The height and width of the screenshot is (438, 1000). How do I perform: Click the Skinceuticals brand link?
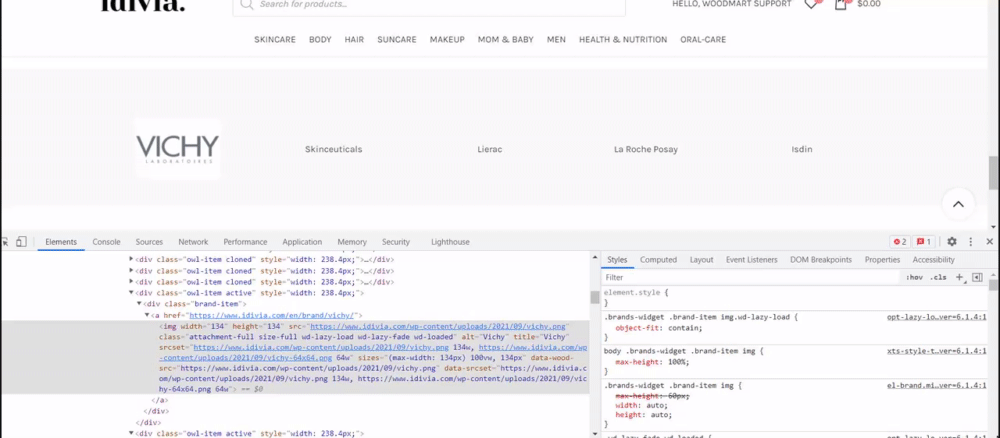pyautogui.click(x=334, y=149)
